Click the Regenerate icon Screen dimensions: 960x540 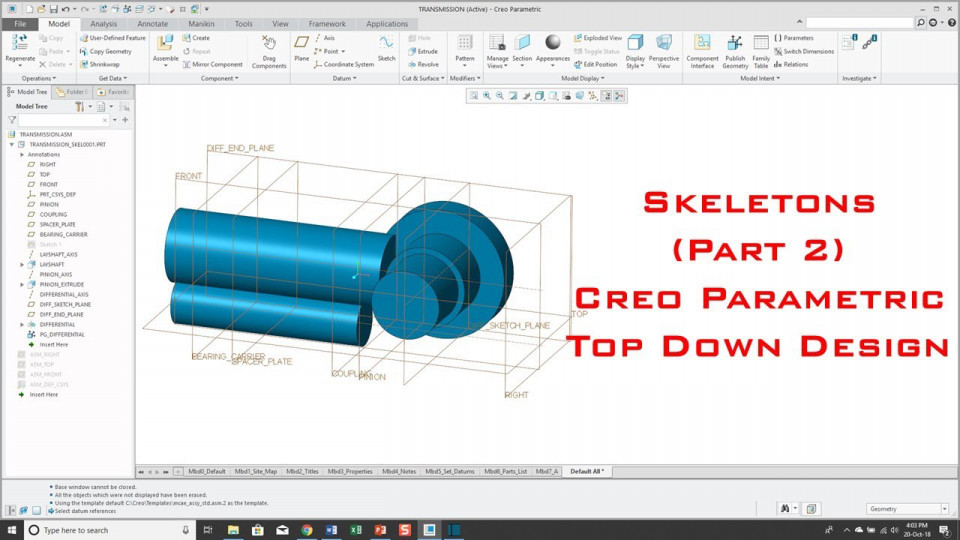[x=20, y=42]
